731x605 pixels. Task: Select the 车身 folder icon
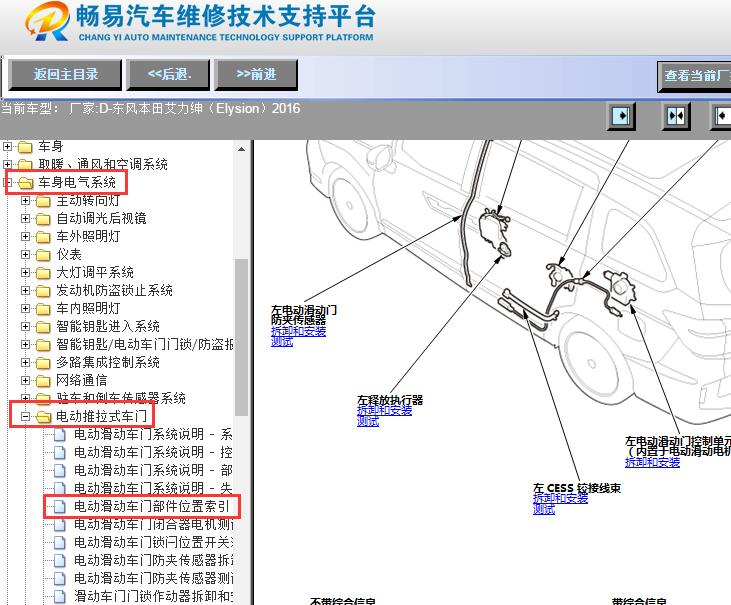point(25,147)
